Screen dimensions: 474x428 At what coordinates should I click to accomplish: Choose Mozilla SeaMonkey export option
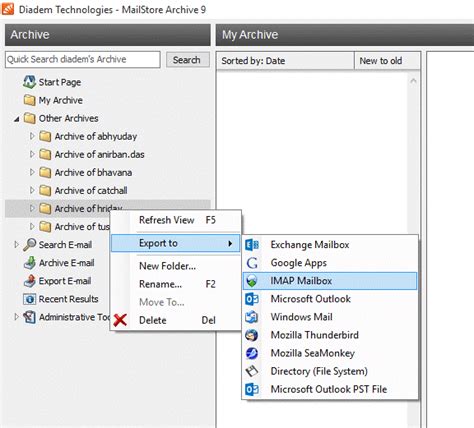tap(330, 353)
